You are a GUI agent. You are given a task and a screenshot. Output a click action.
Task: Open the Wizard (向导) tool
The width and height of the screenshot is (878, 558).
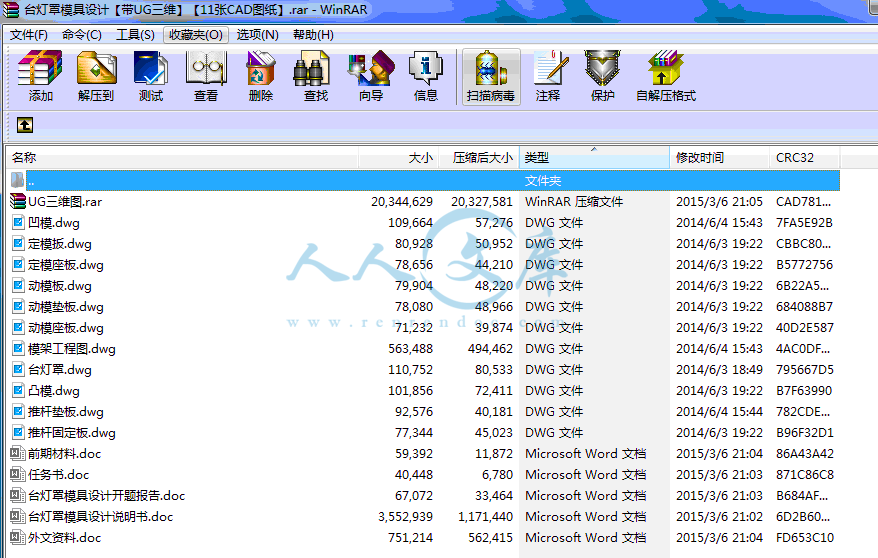371,68
